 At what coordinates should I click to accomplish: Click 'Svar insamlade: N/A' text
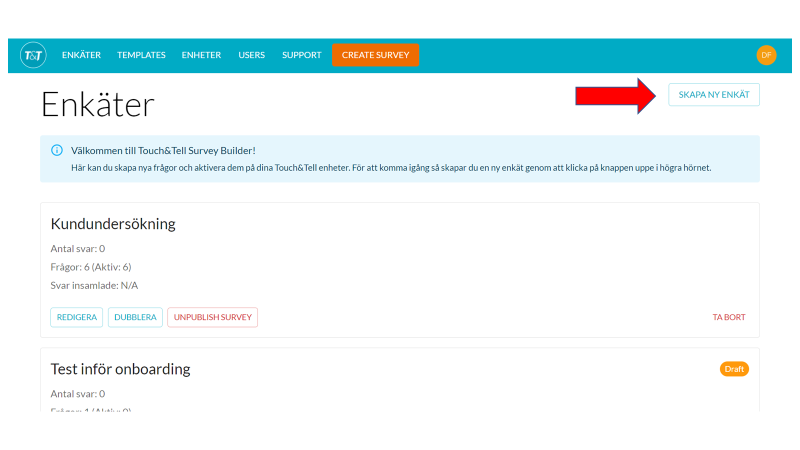(94, 285)
